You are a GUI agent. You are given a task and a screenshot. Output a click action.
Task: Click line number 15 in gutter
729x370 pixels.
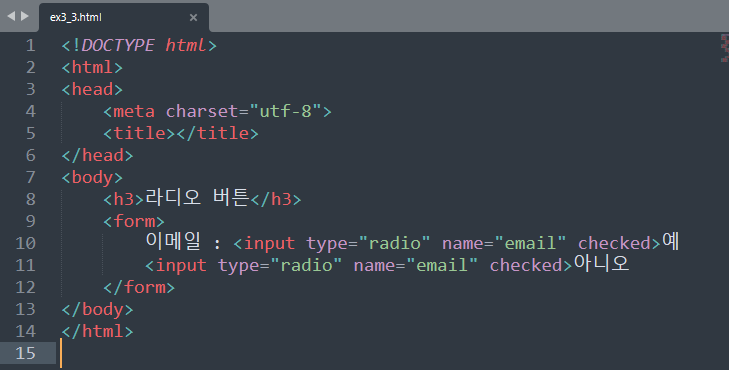tap(26, 354)
